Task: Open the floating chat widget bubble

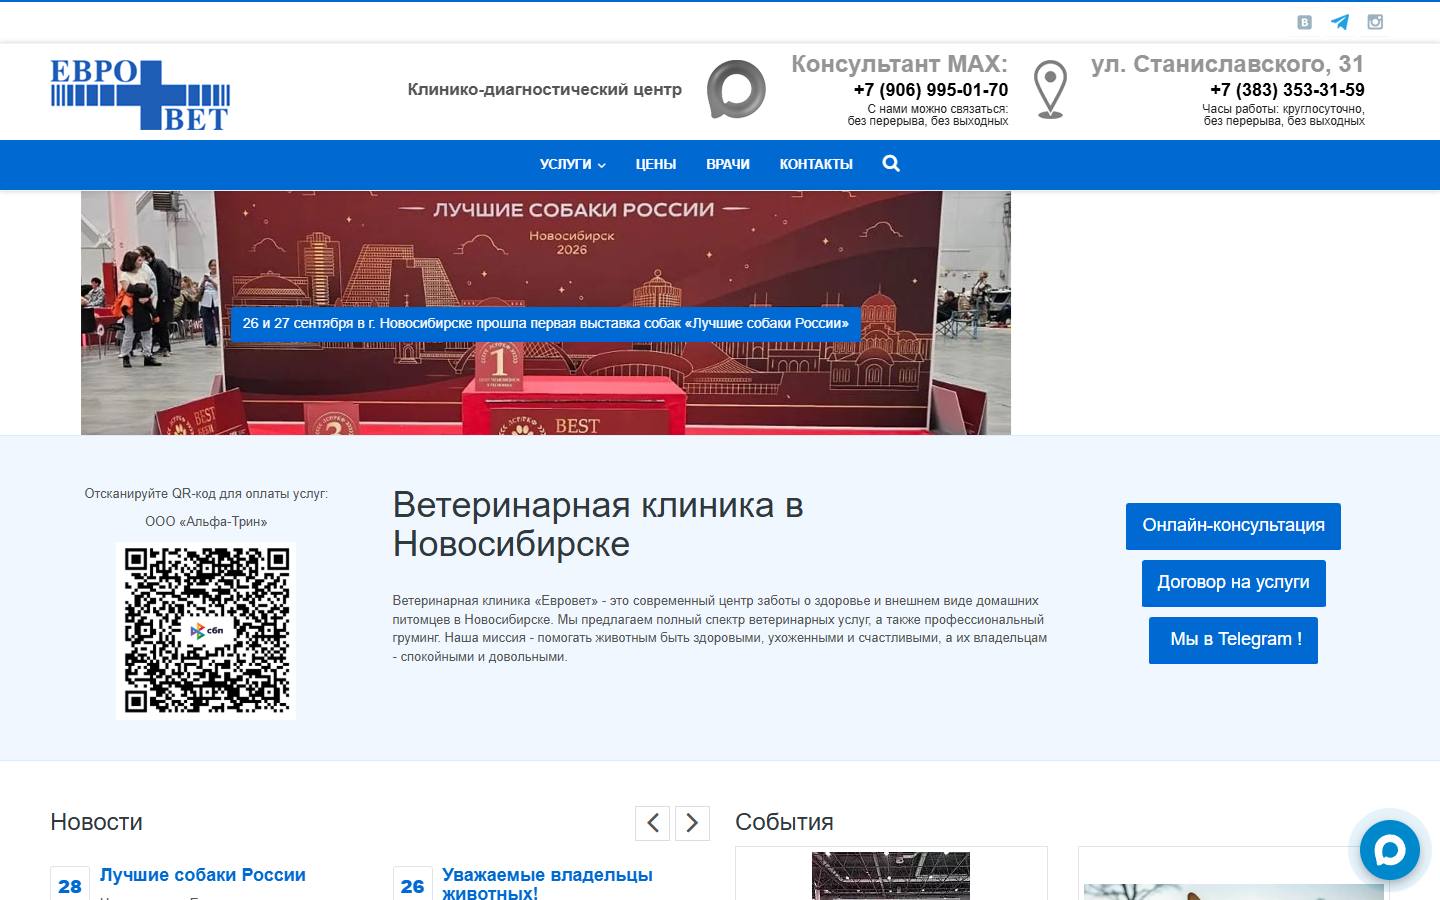Action: click(x=1390, y=850)
